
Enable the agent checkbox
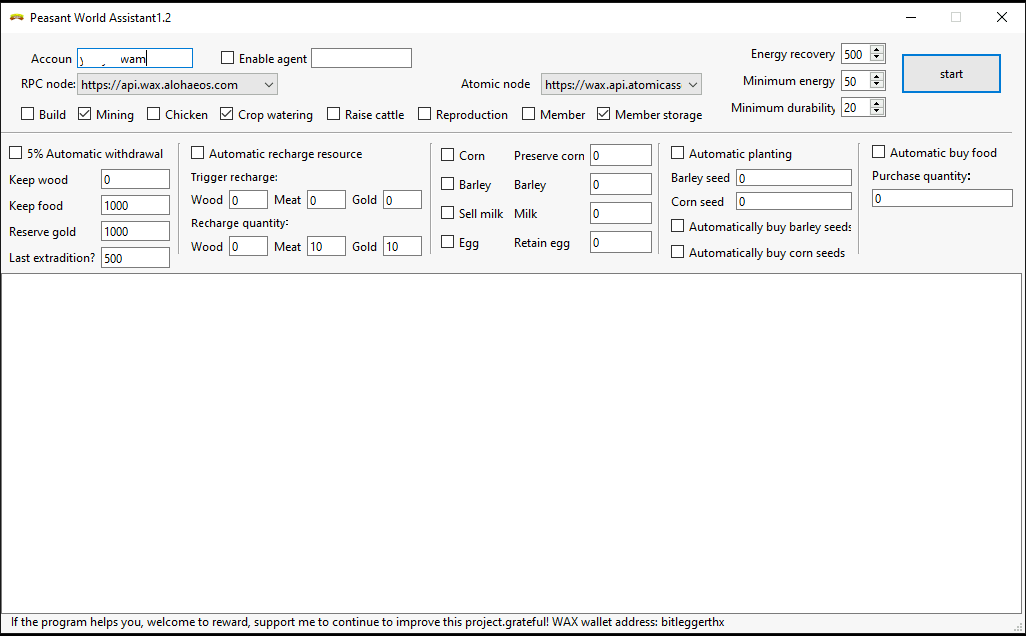click(x=227, y=58)
